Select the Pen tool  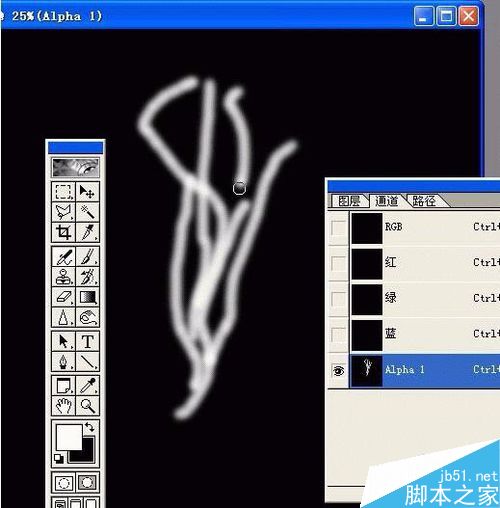tap(63, 361)
